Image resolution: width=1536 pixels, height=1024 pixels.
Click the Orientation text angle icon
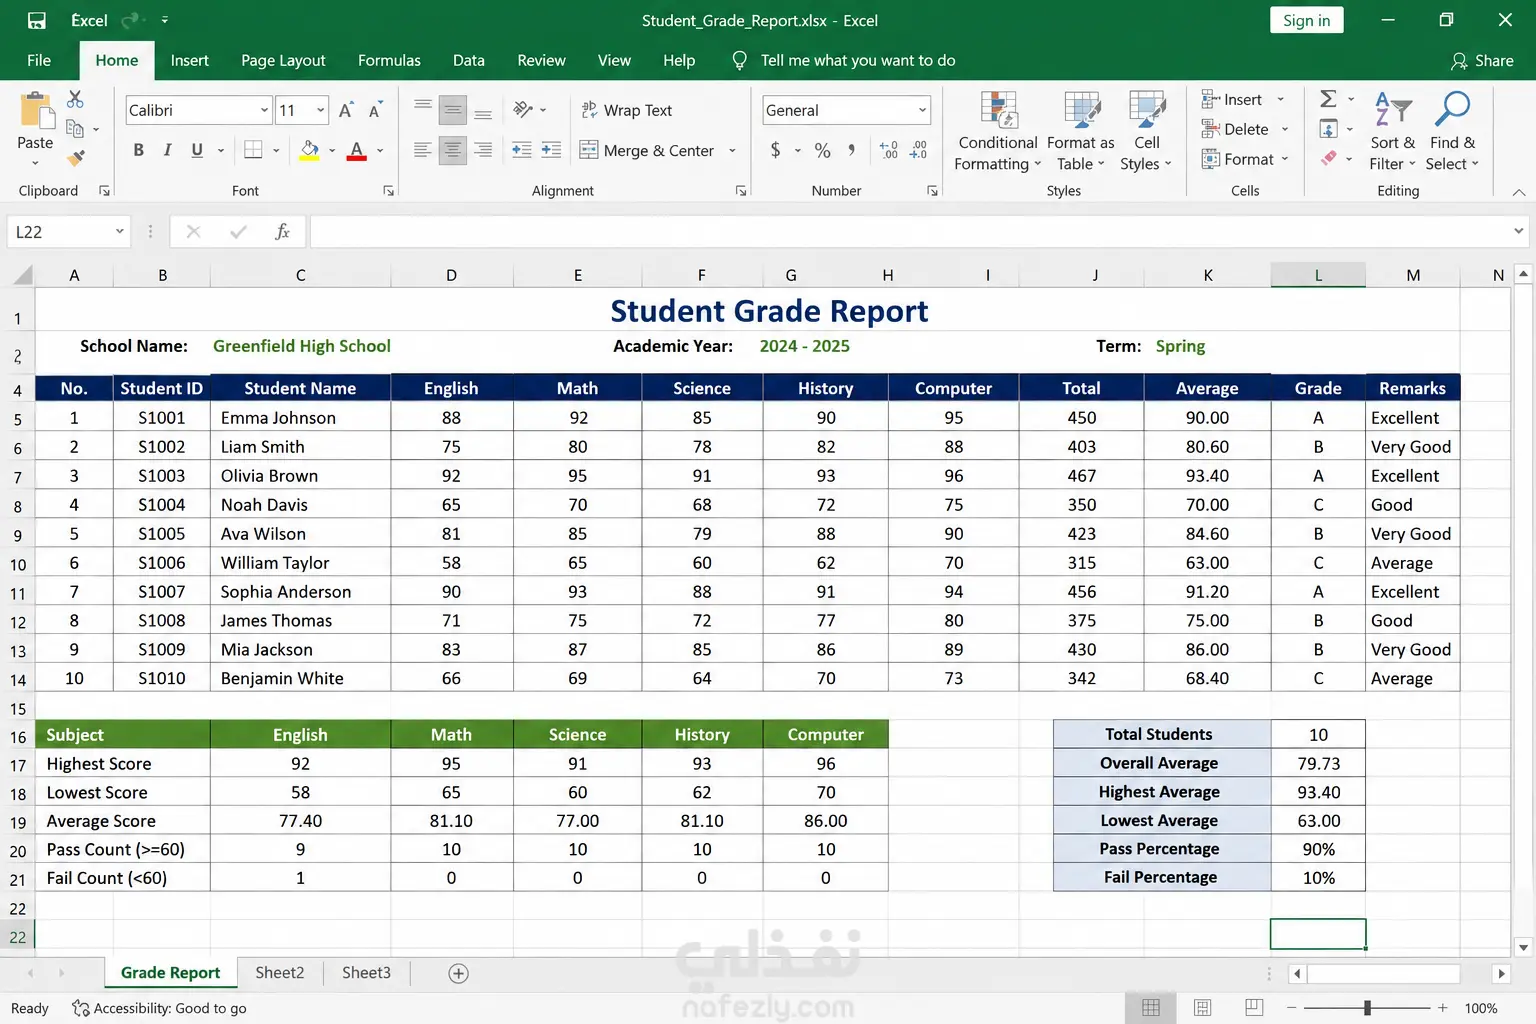[x=523, y=109]
